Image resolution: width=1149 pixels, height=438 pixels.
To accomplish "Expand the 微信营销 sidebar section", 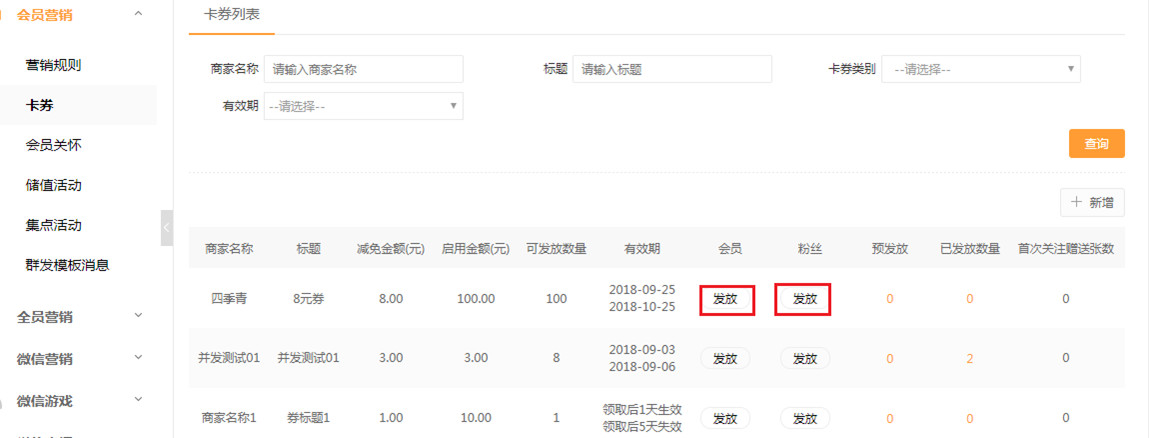I will pyautogui.click(x=138, y=358).
